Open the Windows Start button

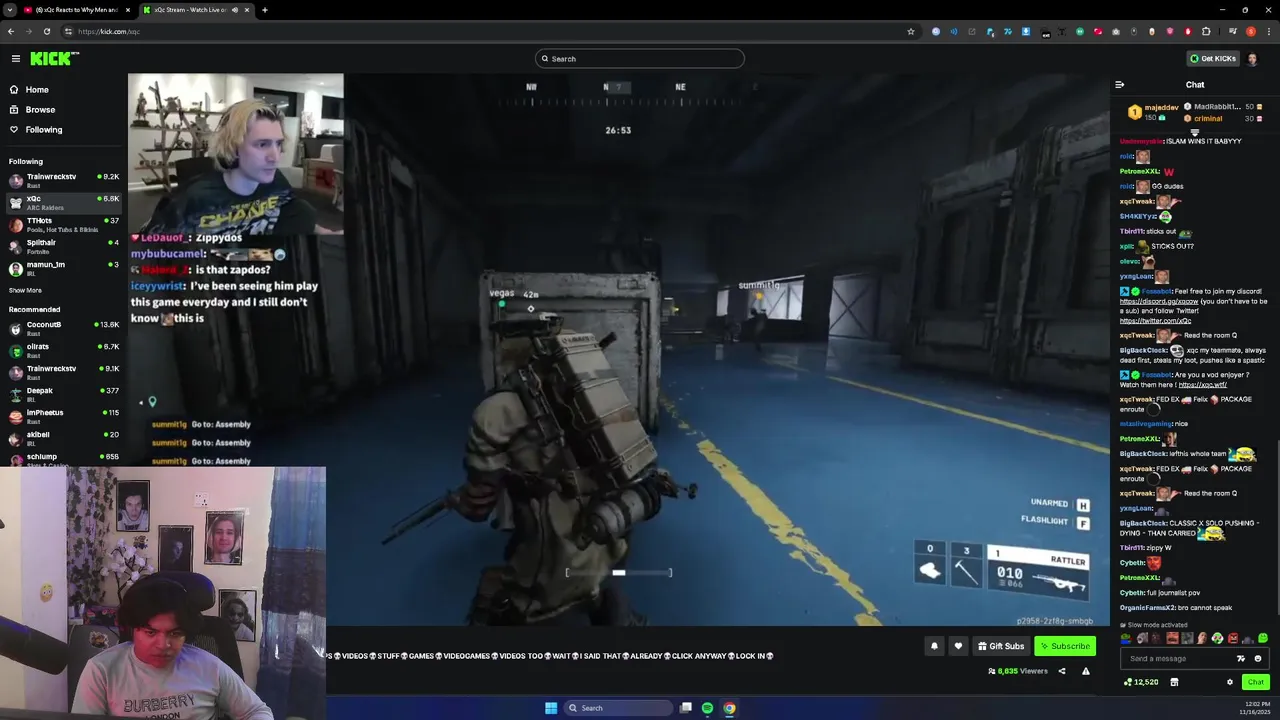551,708
